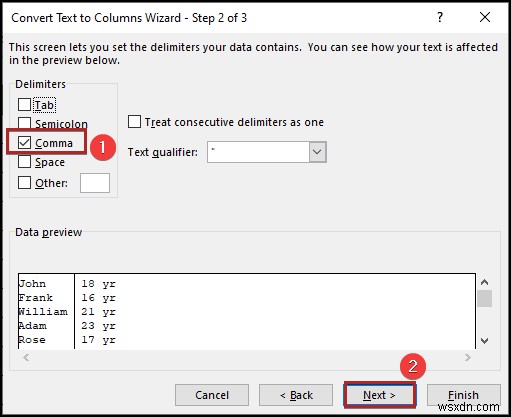Go back with the Back button
Viewport: 511px width, 417px height.
(x=296, y=395)
